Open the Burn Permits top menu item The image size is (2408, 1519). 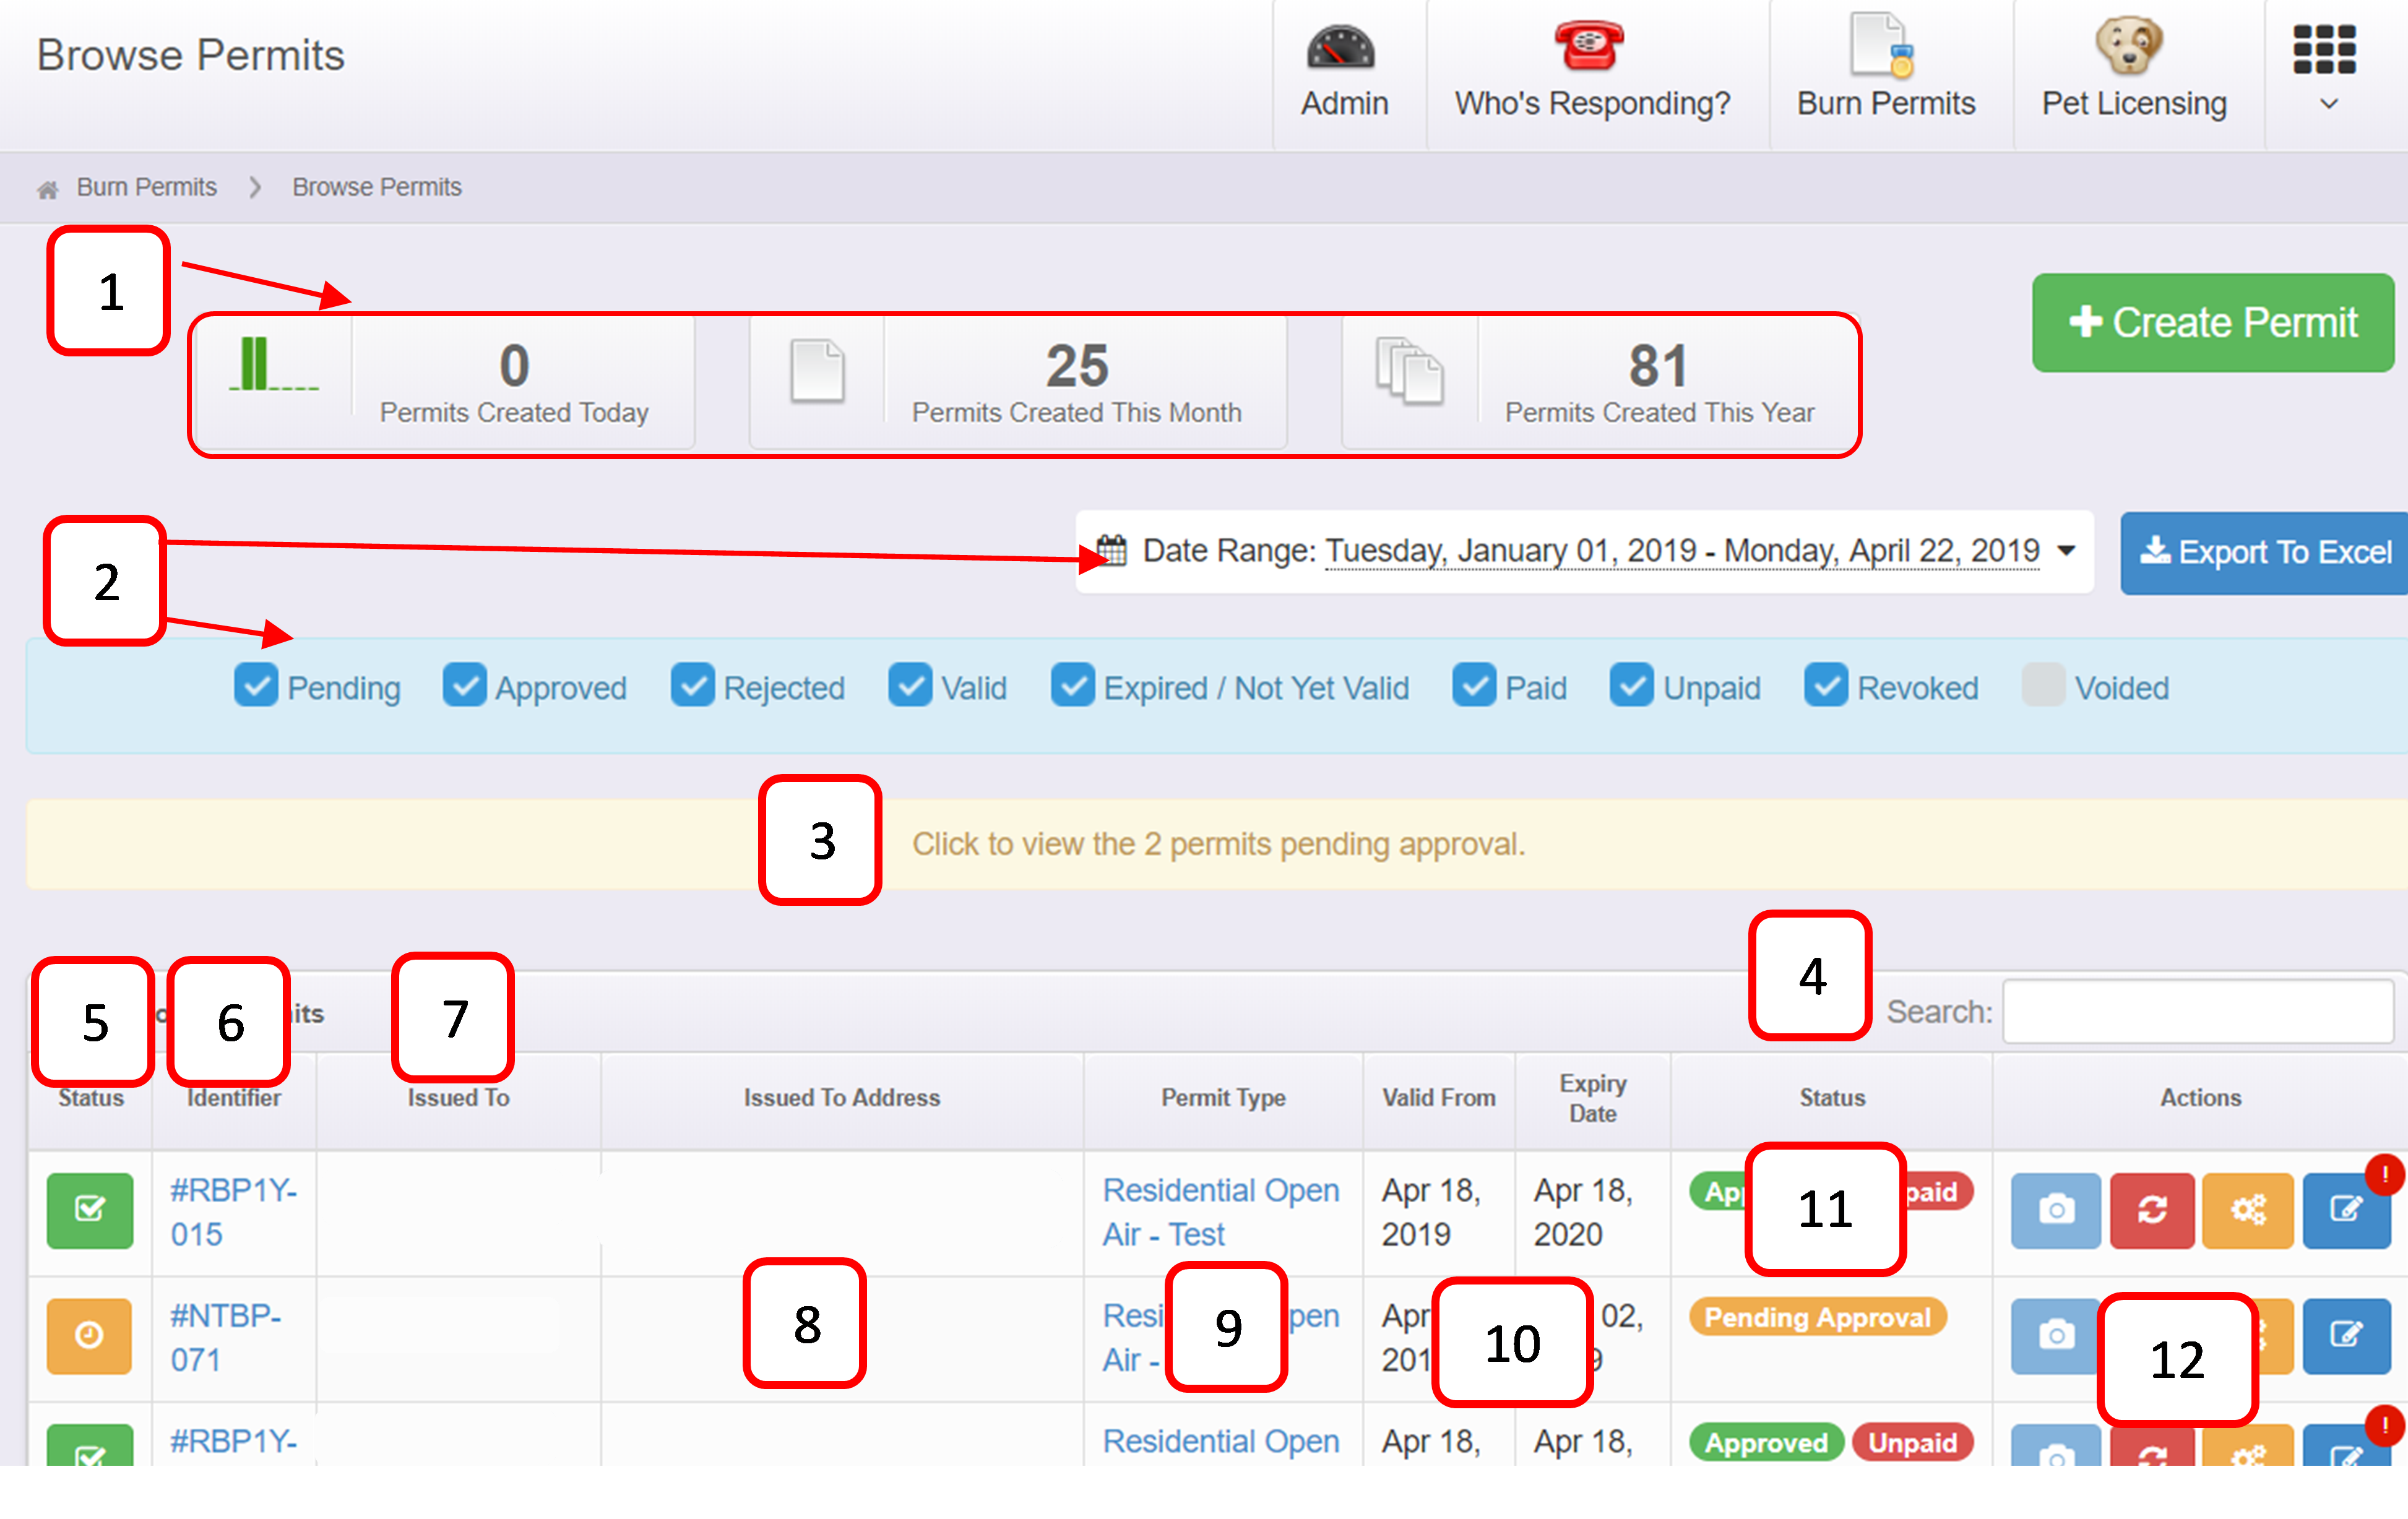[1886, 75]
